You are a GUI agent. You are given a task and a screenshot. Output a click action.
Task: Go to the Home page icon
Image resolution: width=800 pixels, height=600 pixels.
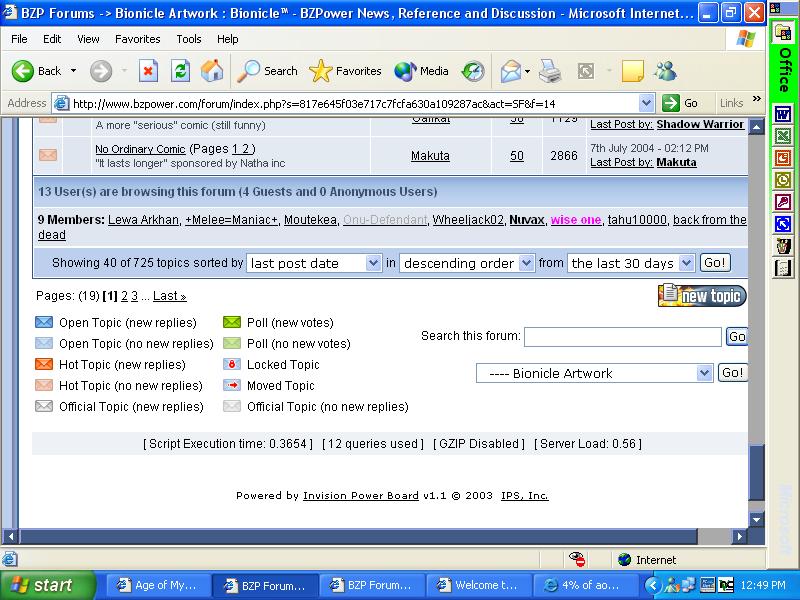point(212,71)
